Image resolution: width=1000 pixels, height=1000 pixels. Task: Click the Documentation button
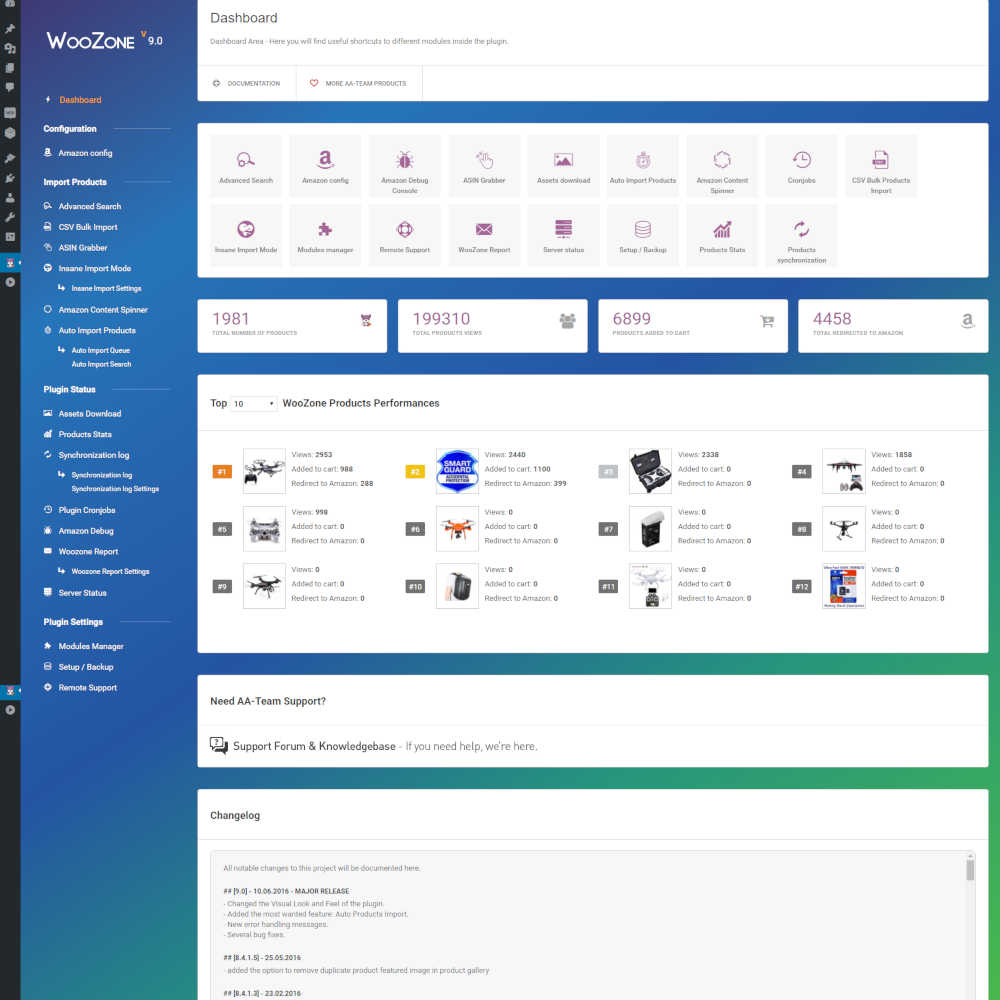tap(247, 83)
